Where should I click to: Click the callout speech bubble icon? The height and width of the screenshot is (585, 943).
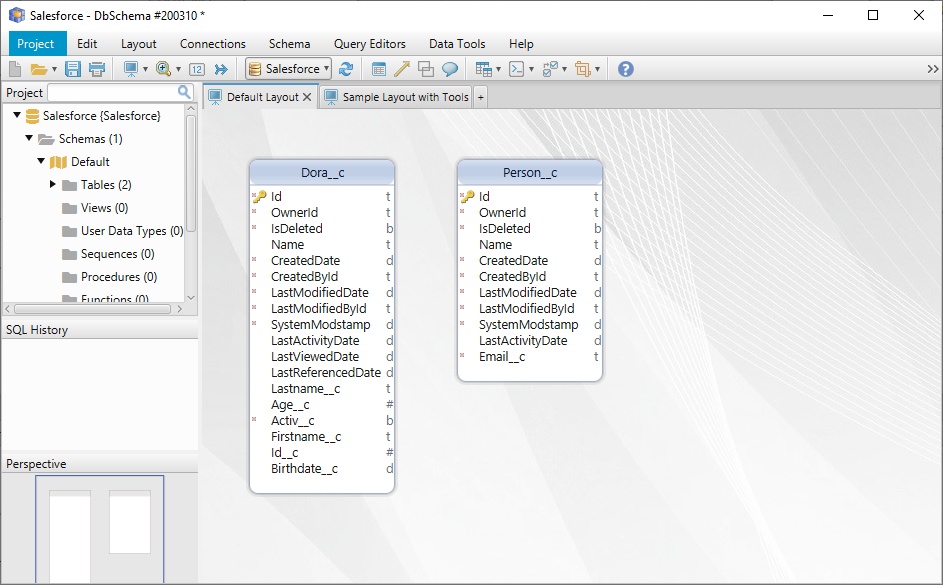click(450, 69)
